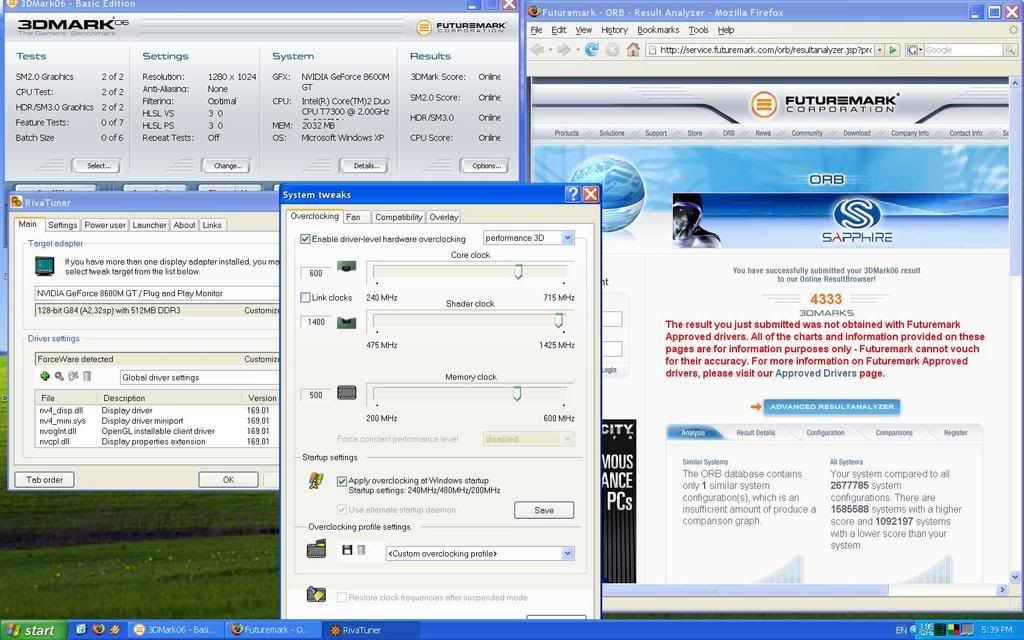Open Force constant performance level dropdown

tap(568, 439)
